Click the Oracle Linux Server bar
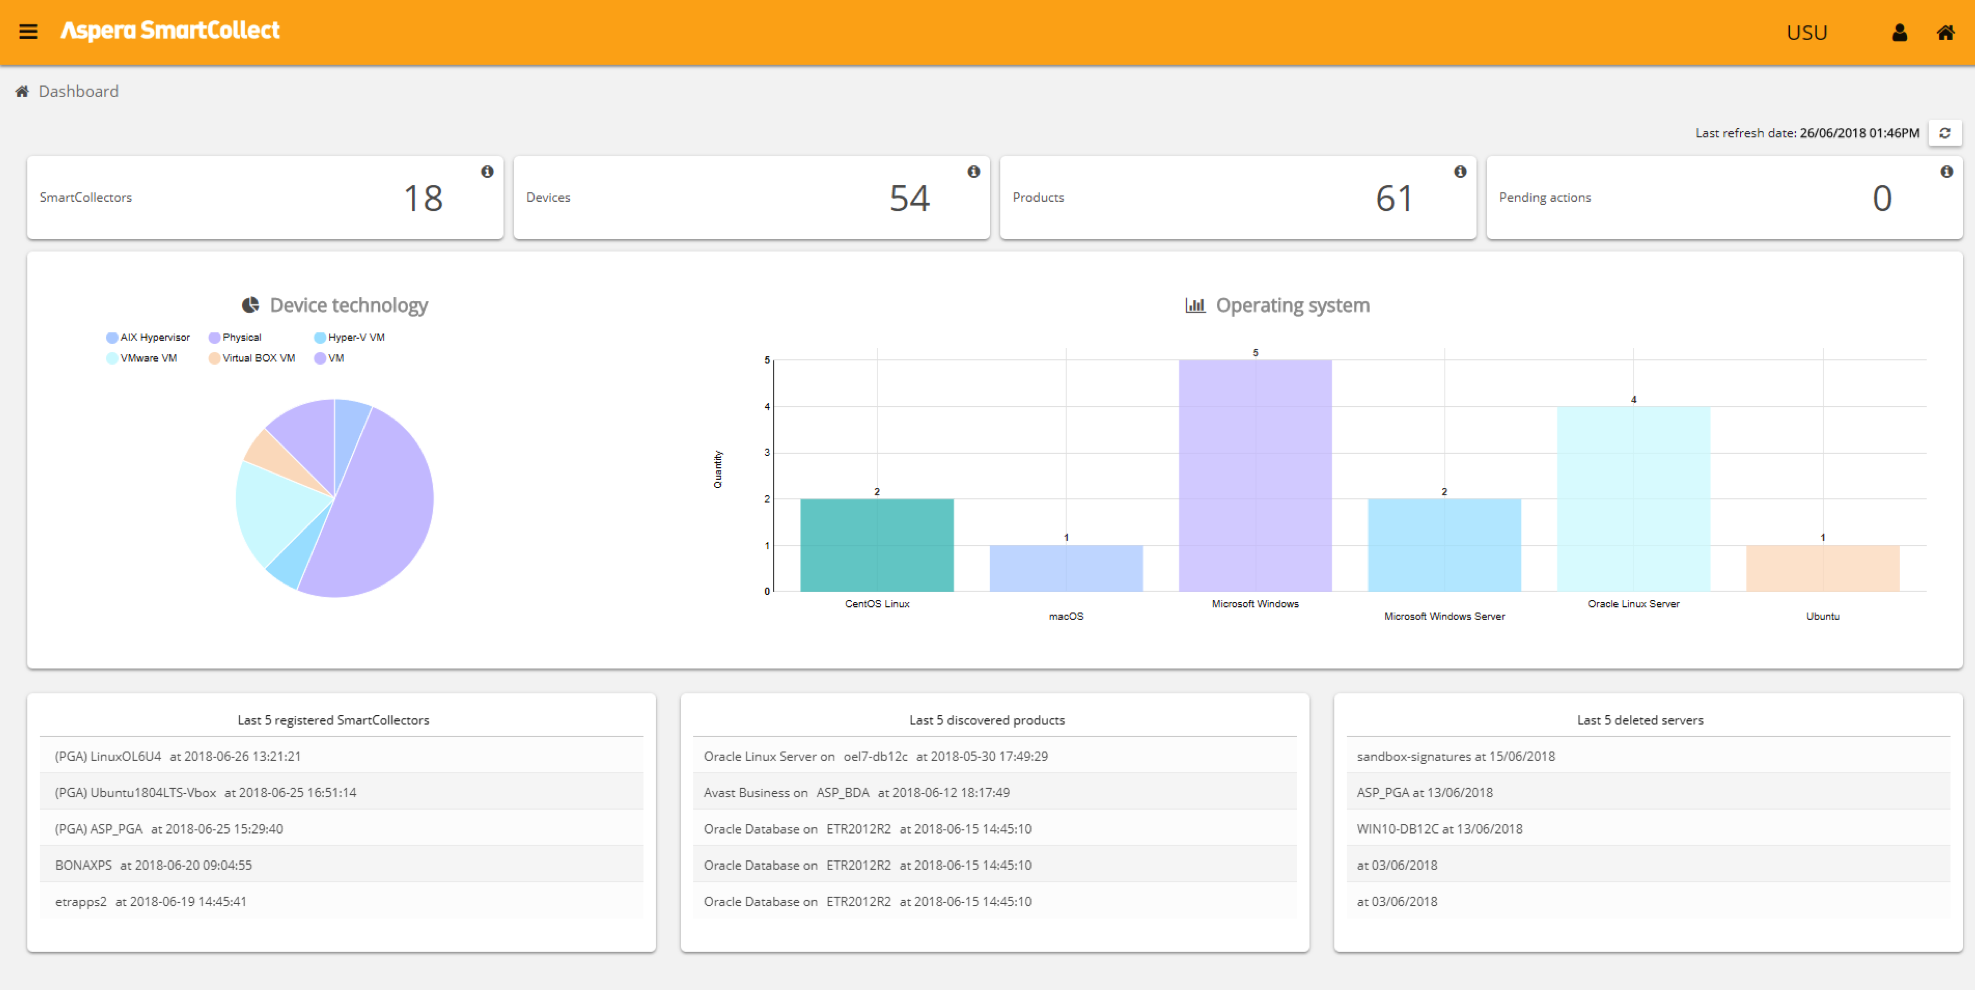 (1633, 498)
